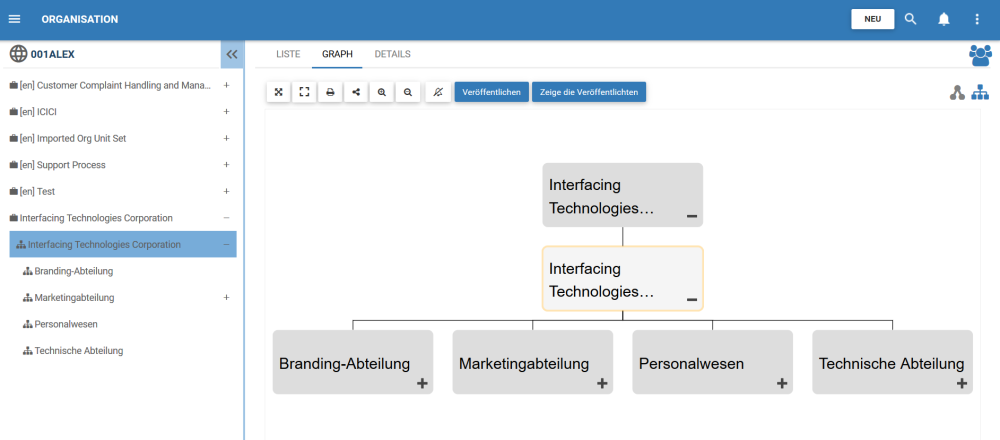Expand the Marketingabteilung tree item
This screenshot has width=1000, height=440.
pyautogui.click(x=226, y=298)
